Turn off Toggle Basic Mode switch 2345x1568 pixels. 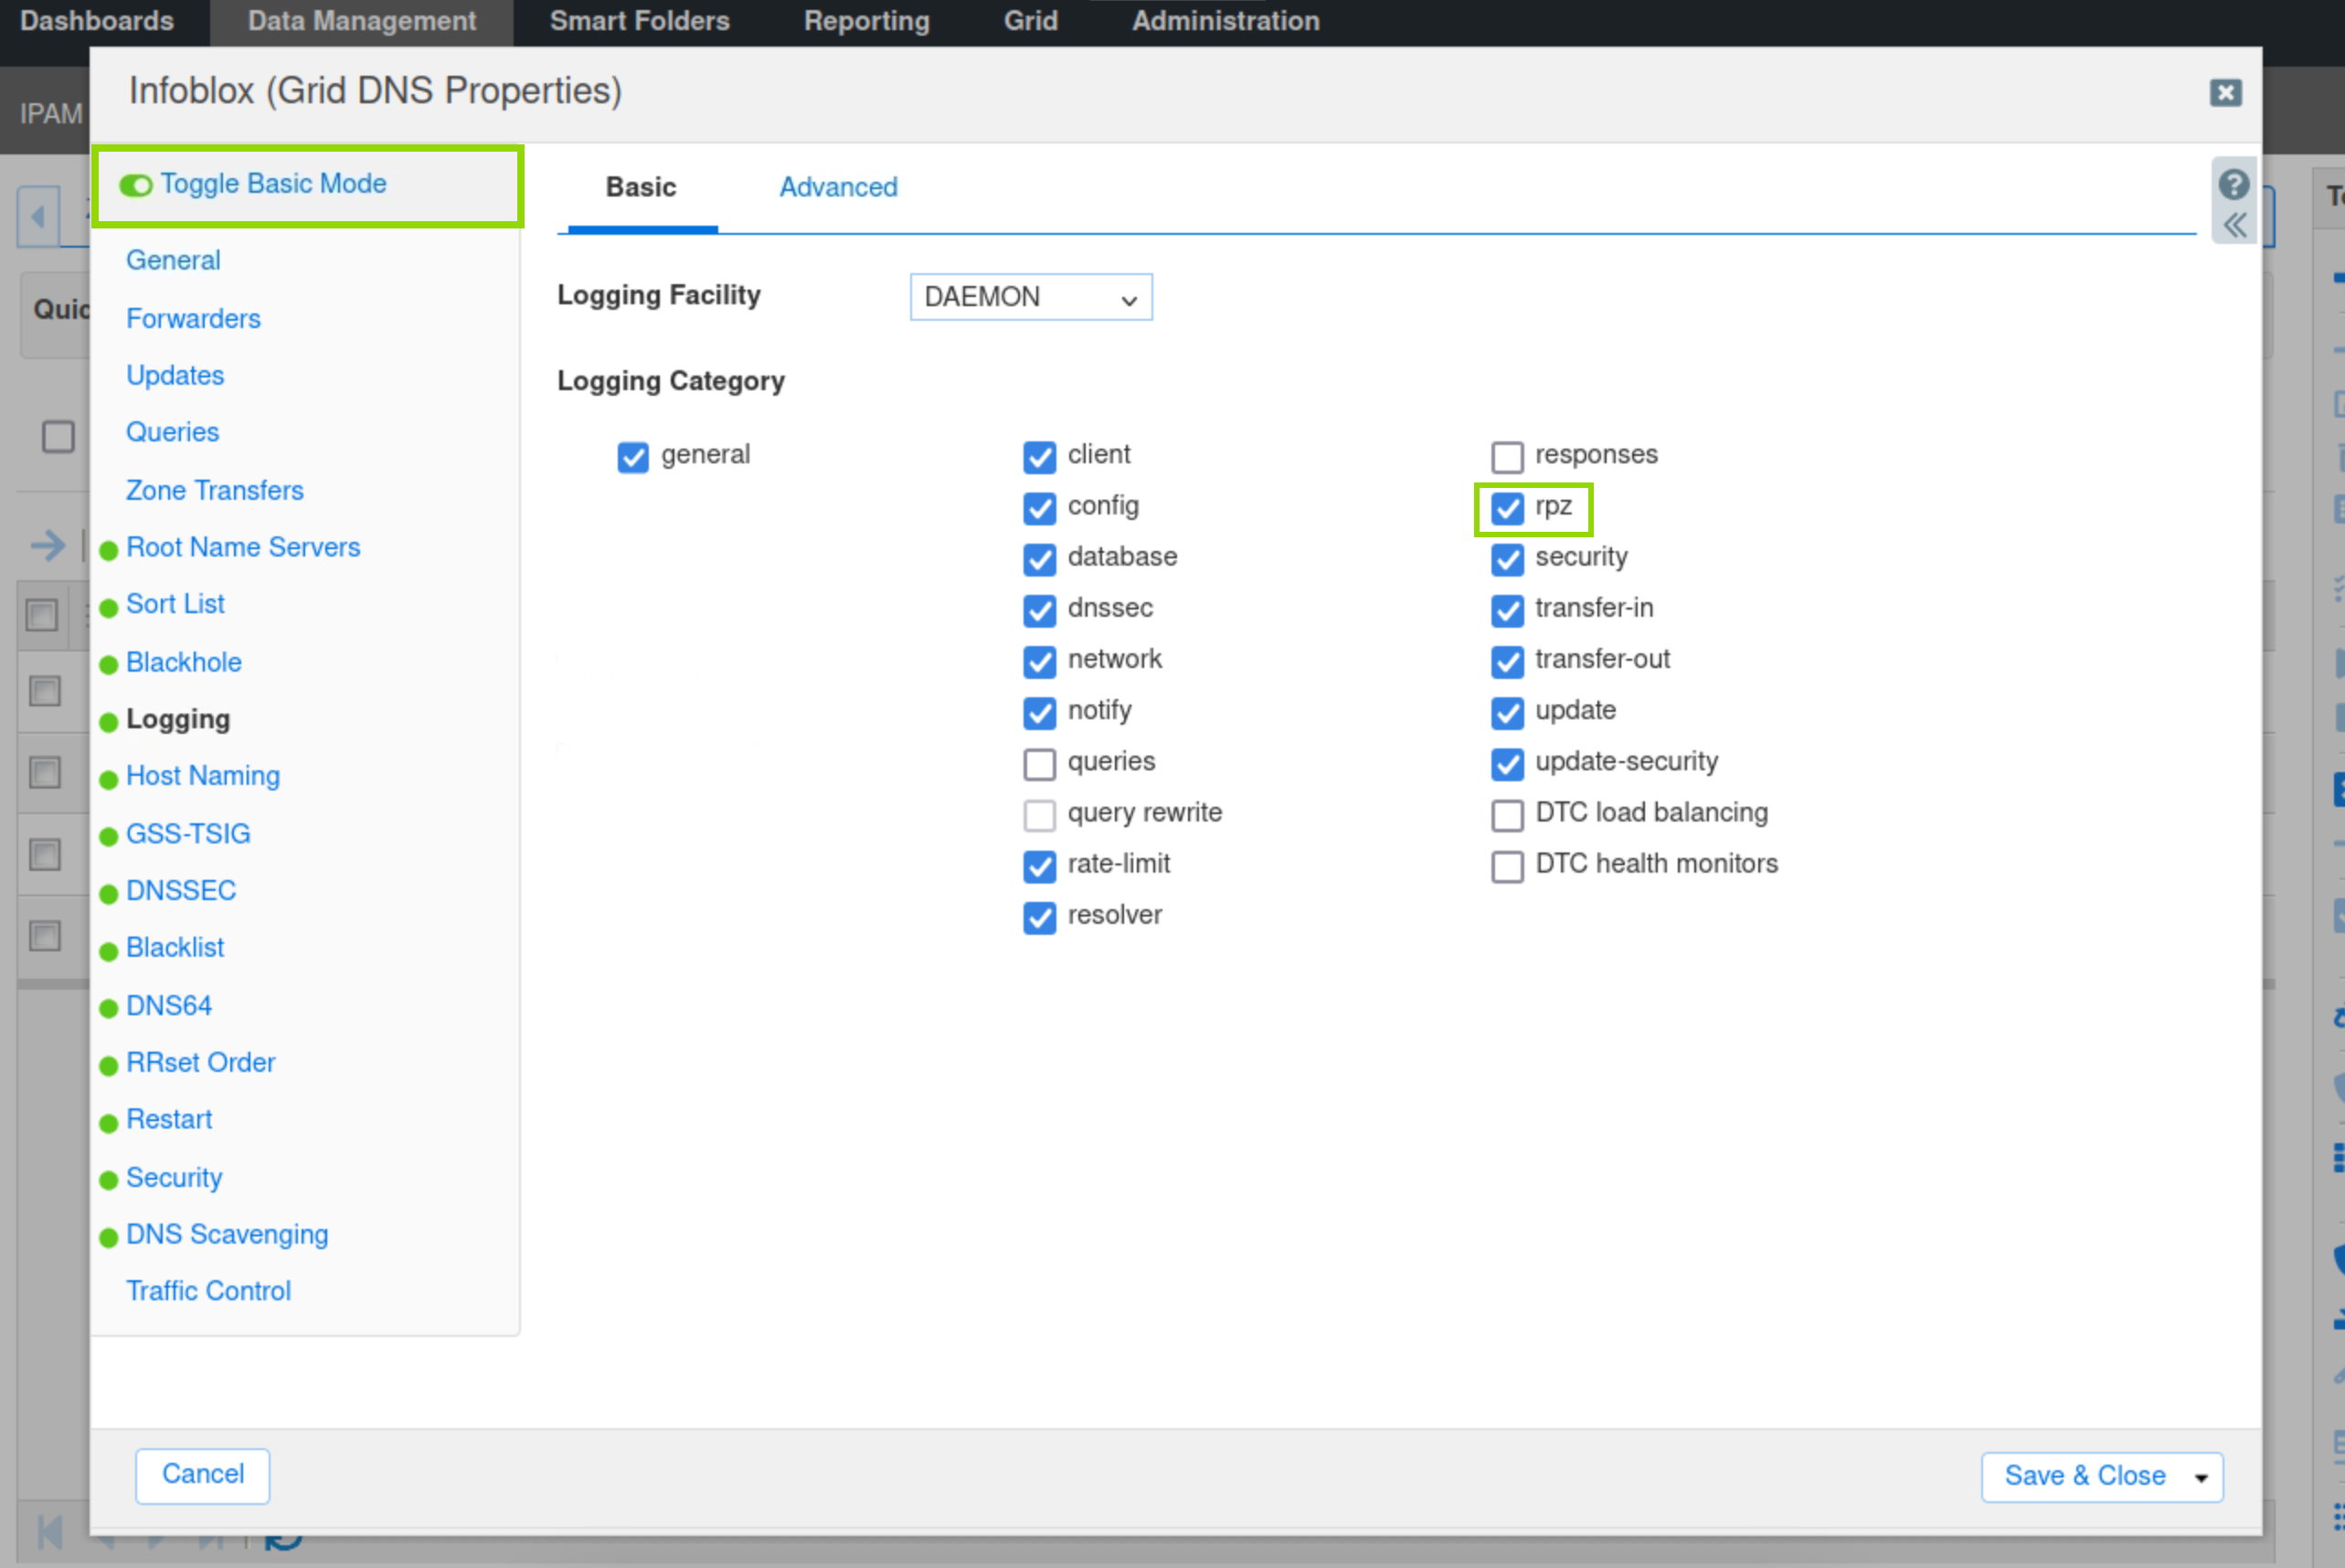(x=135, y=186)
